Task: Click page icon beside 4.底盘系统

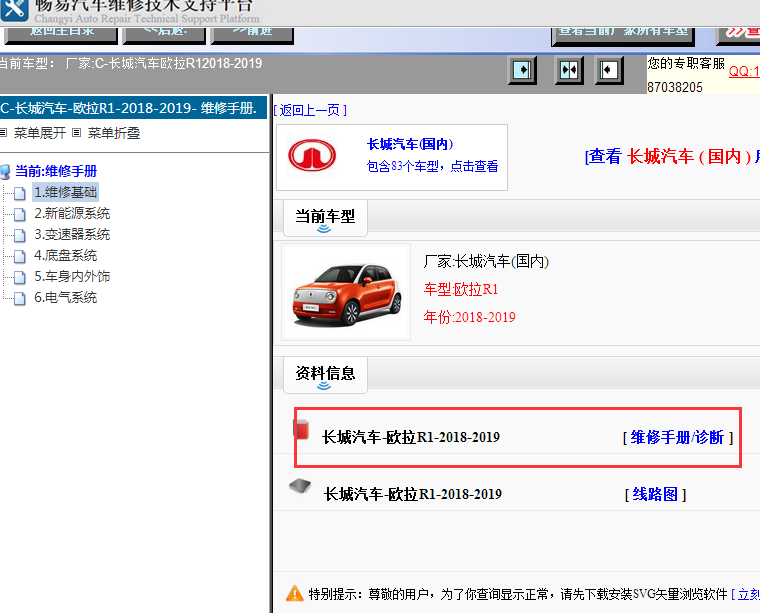Action: pyautogui.click(x=19, y=256)
